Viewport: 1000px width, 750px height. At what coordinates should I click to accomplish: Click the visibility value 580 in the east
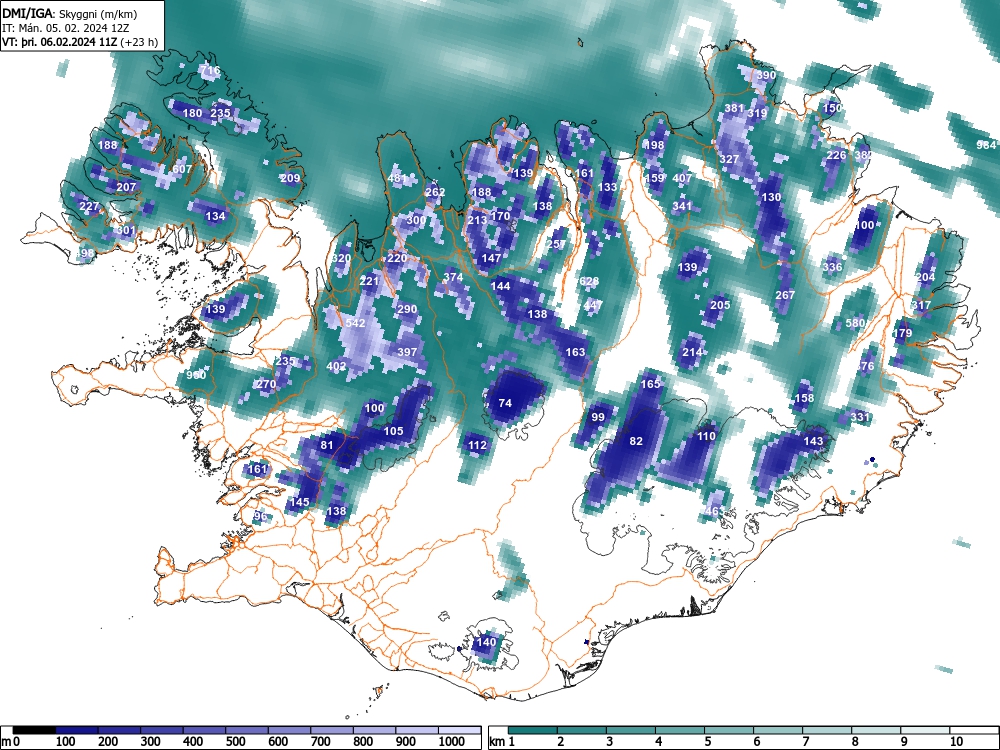coord(855,323)
